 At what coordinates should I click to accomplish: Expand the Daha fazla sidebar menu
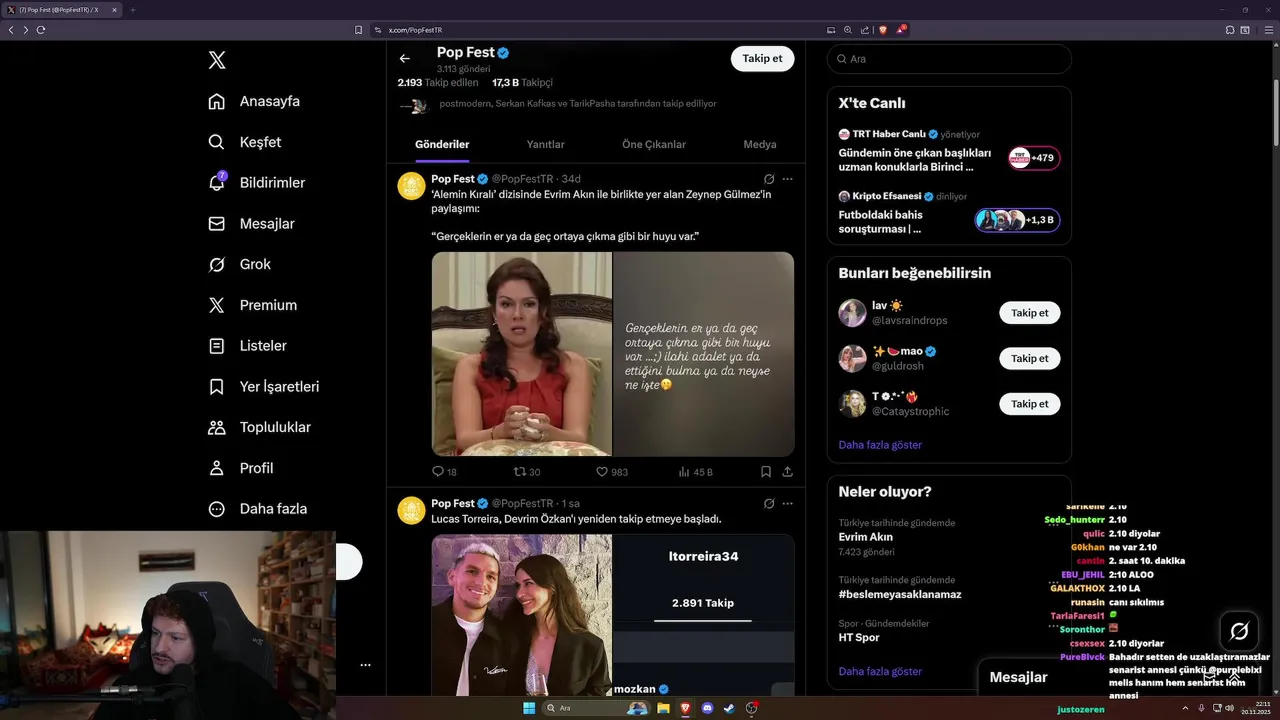[258, 509]
